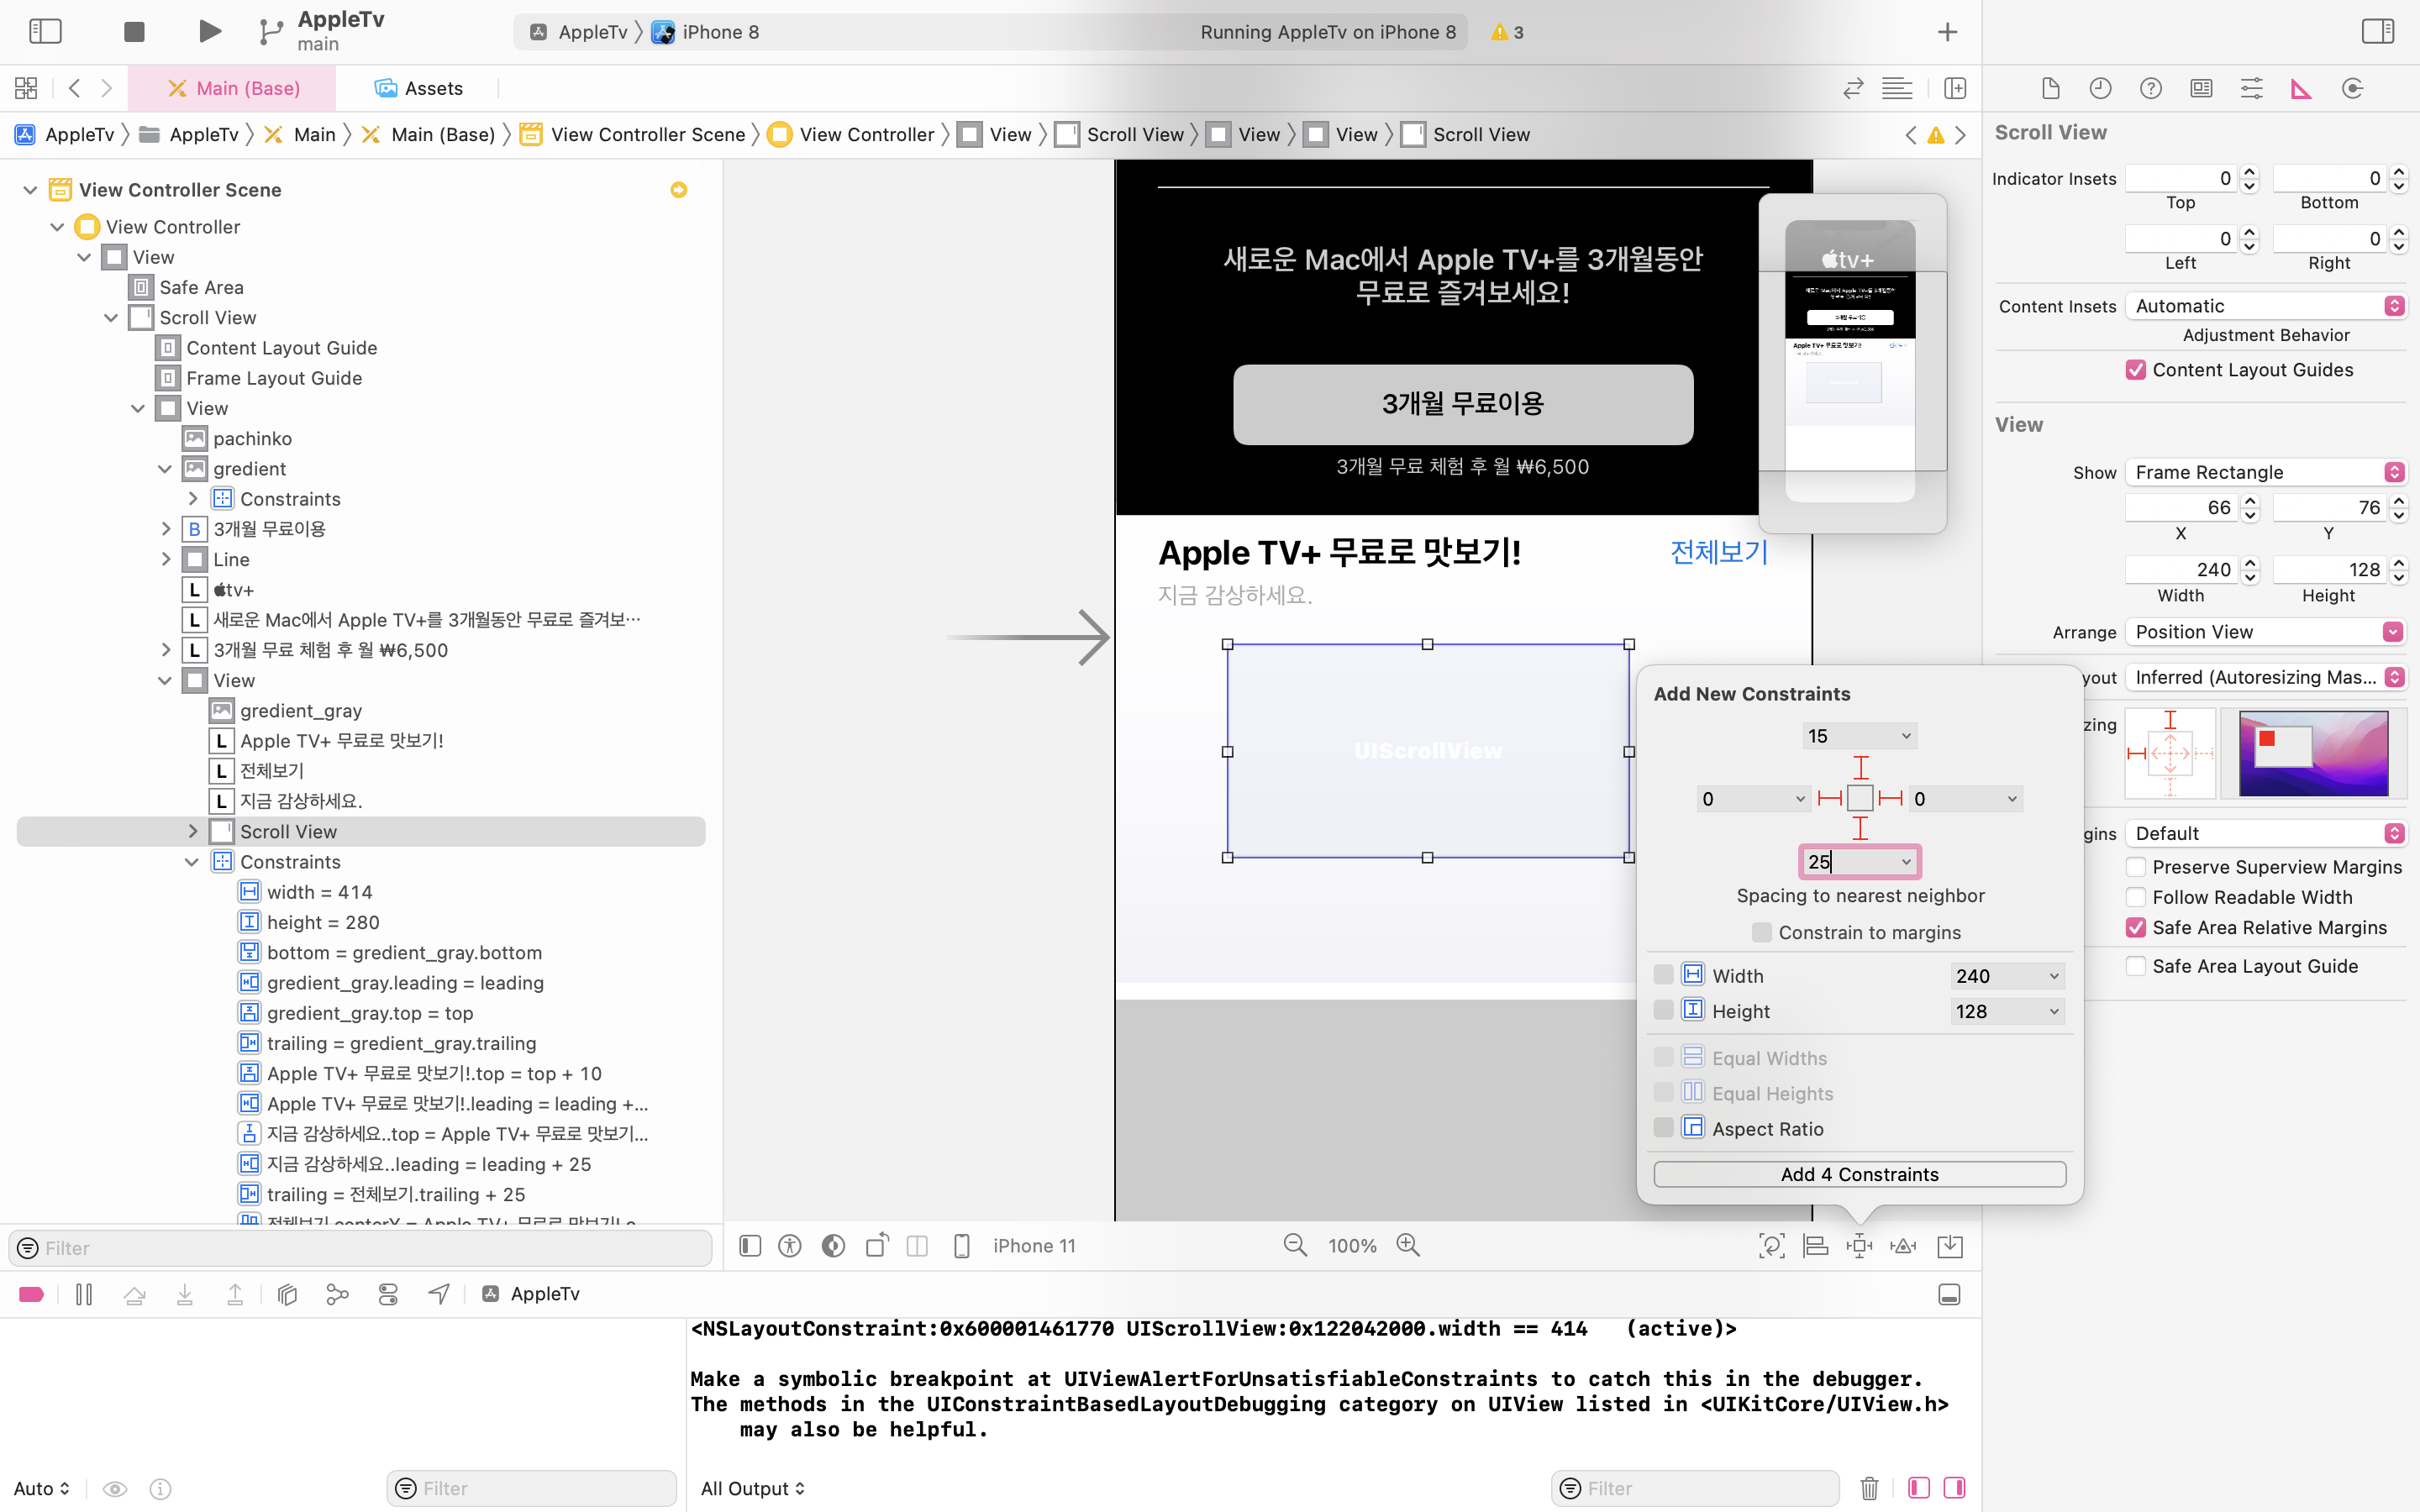Choose iPhone 8 run destination
This screenshot has width=2420, height=1512.
706,32
